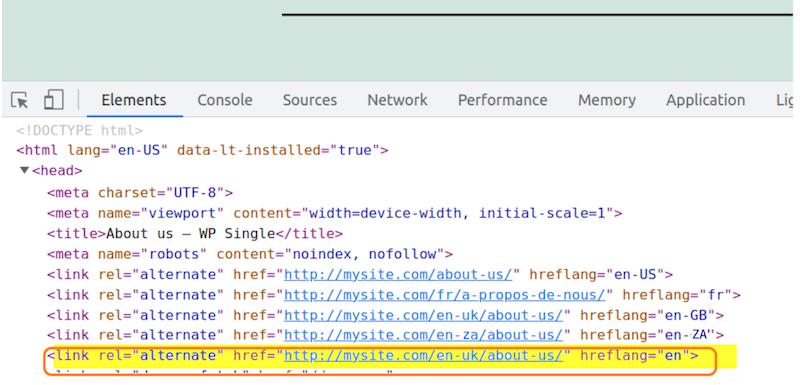Viewport: 800px width, 385px height.
Task: Follow the fr a-propos-de-nous link
Action: (x=444, y=295)
